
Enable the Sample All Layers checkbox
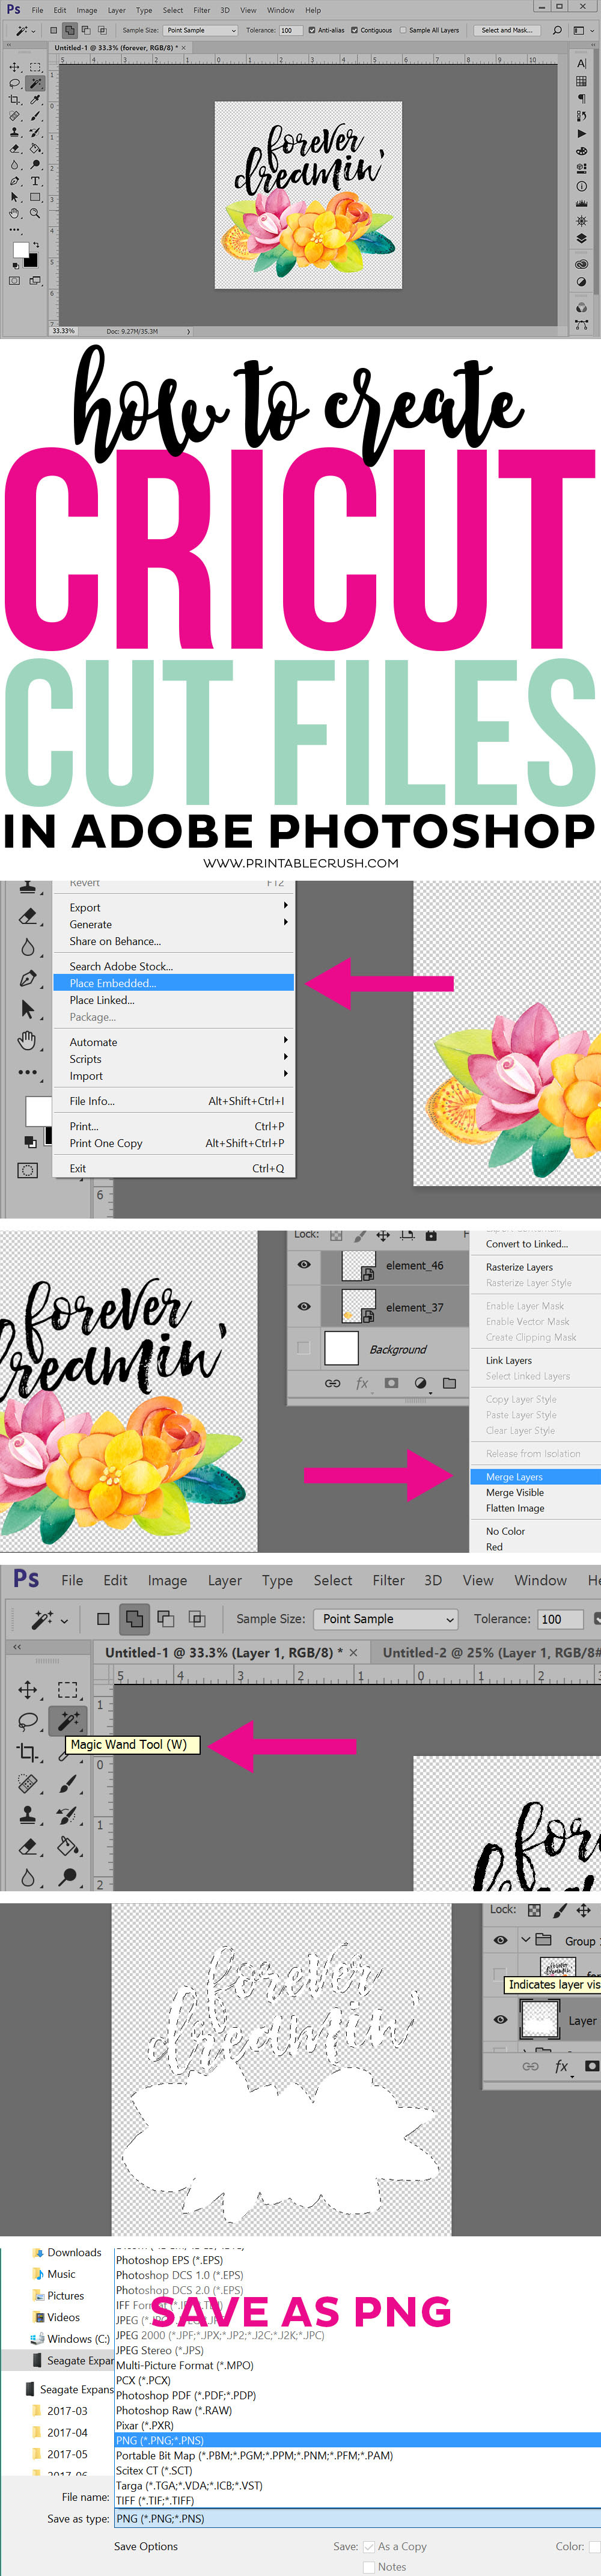(x=403, y=30)
